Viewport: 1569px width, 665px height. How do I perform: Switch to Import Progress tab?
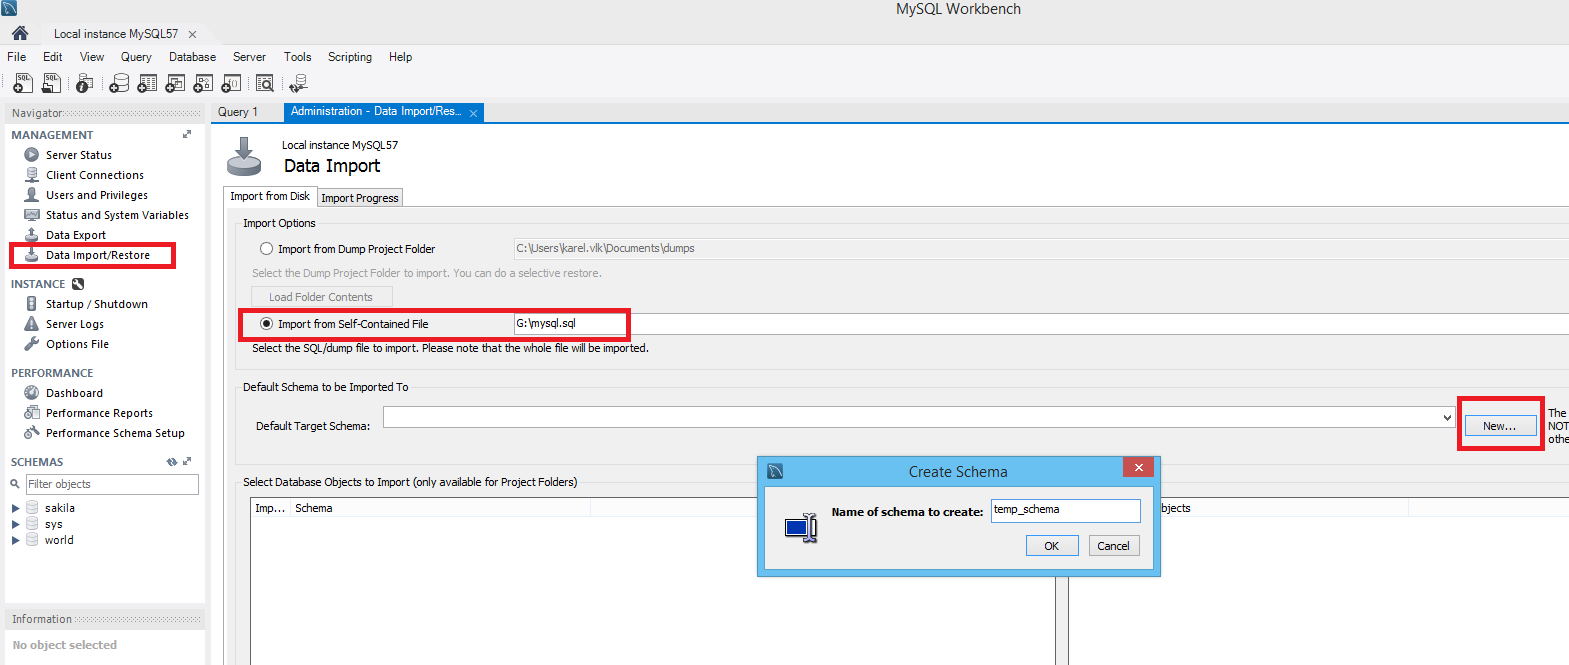[x=360, y=198]
